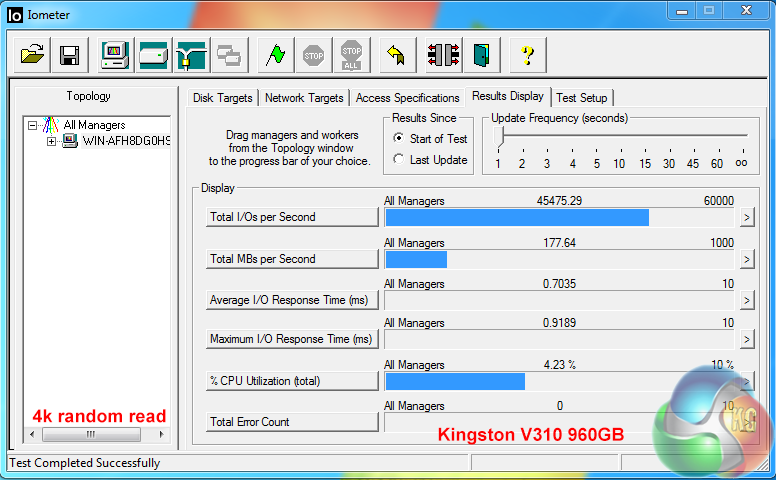Reset workers with the yellow arrow icon
Screen dimensions: 776x480
(397, 55)
